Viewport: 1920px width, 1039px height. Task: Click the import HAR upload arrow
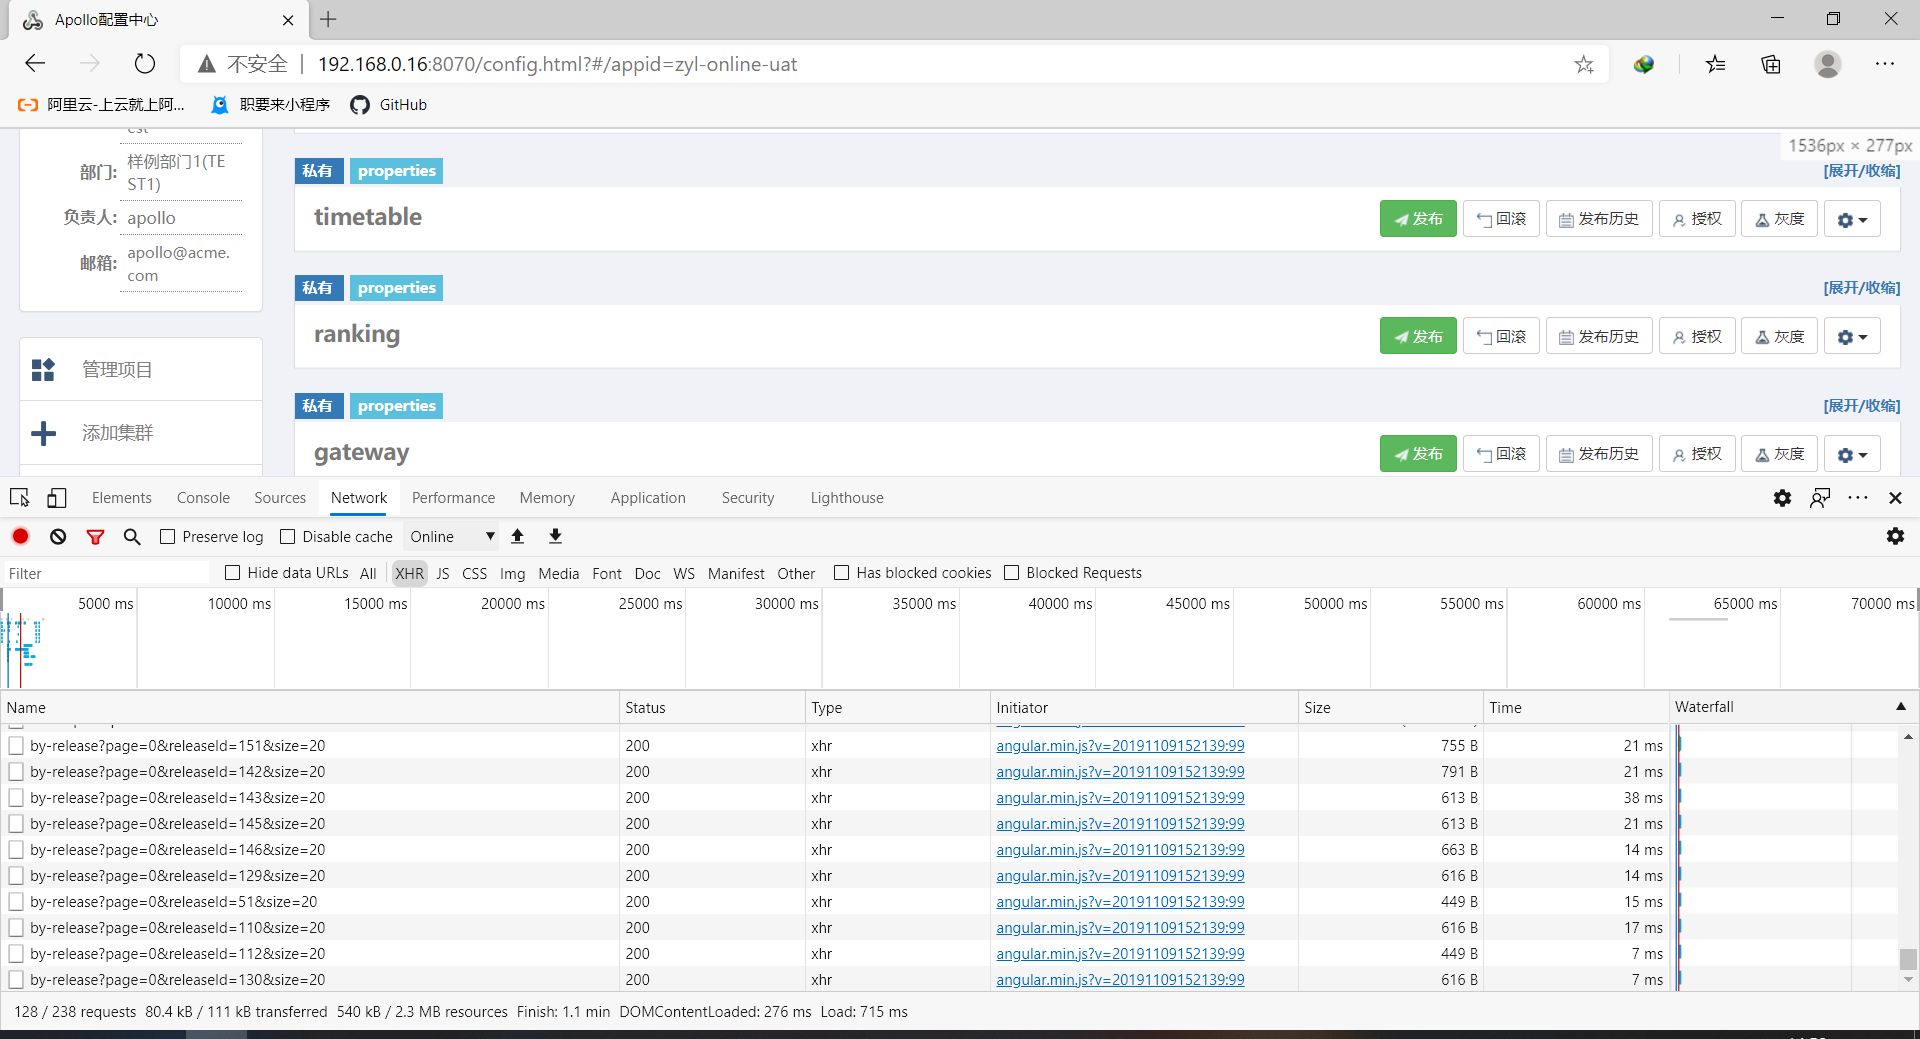(x=518, y=536)
